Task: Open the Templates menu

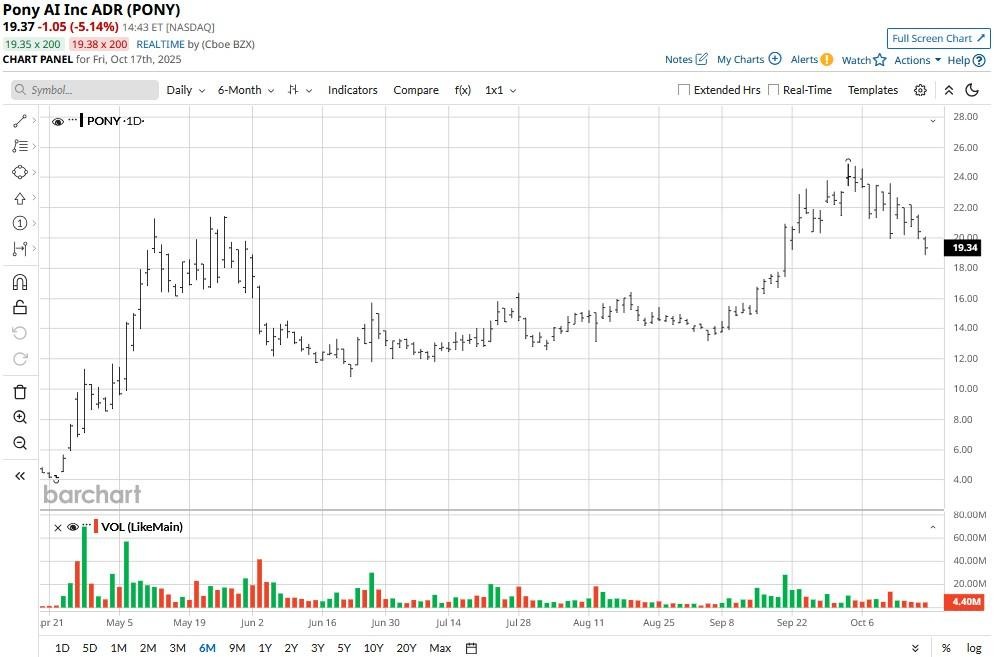Action: (873, 90)
